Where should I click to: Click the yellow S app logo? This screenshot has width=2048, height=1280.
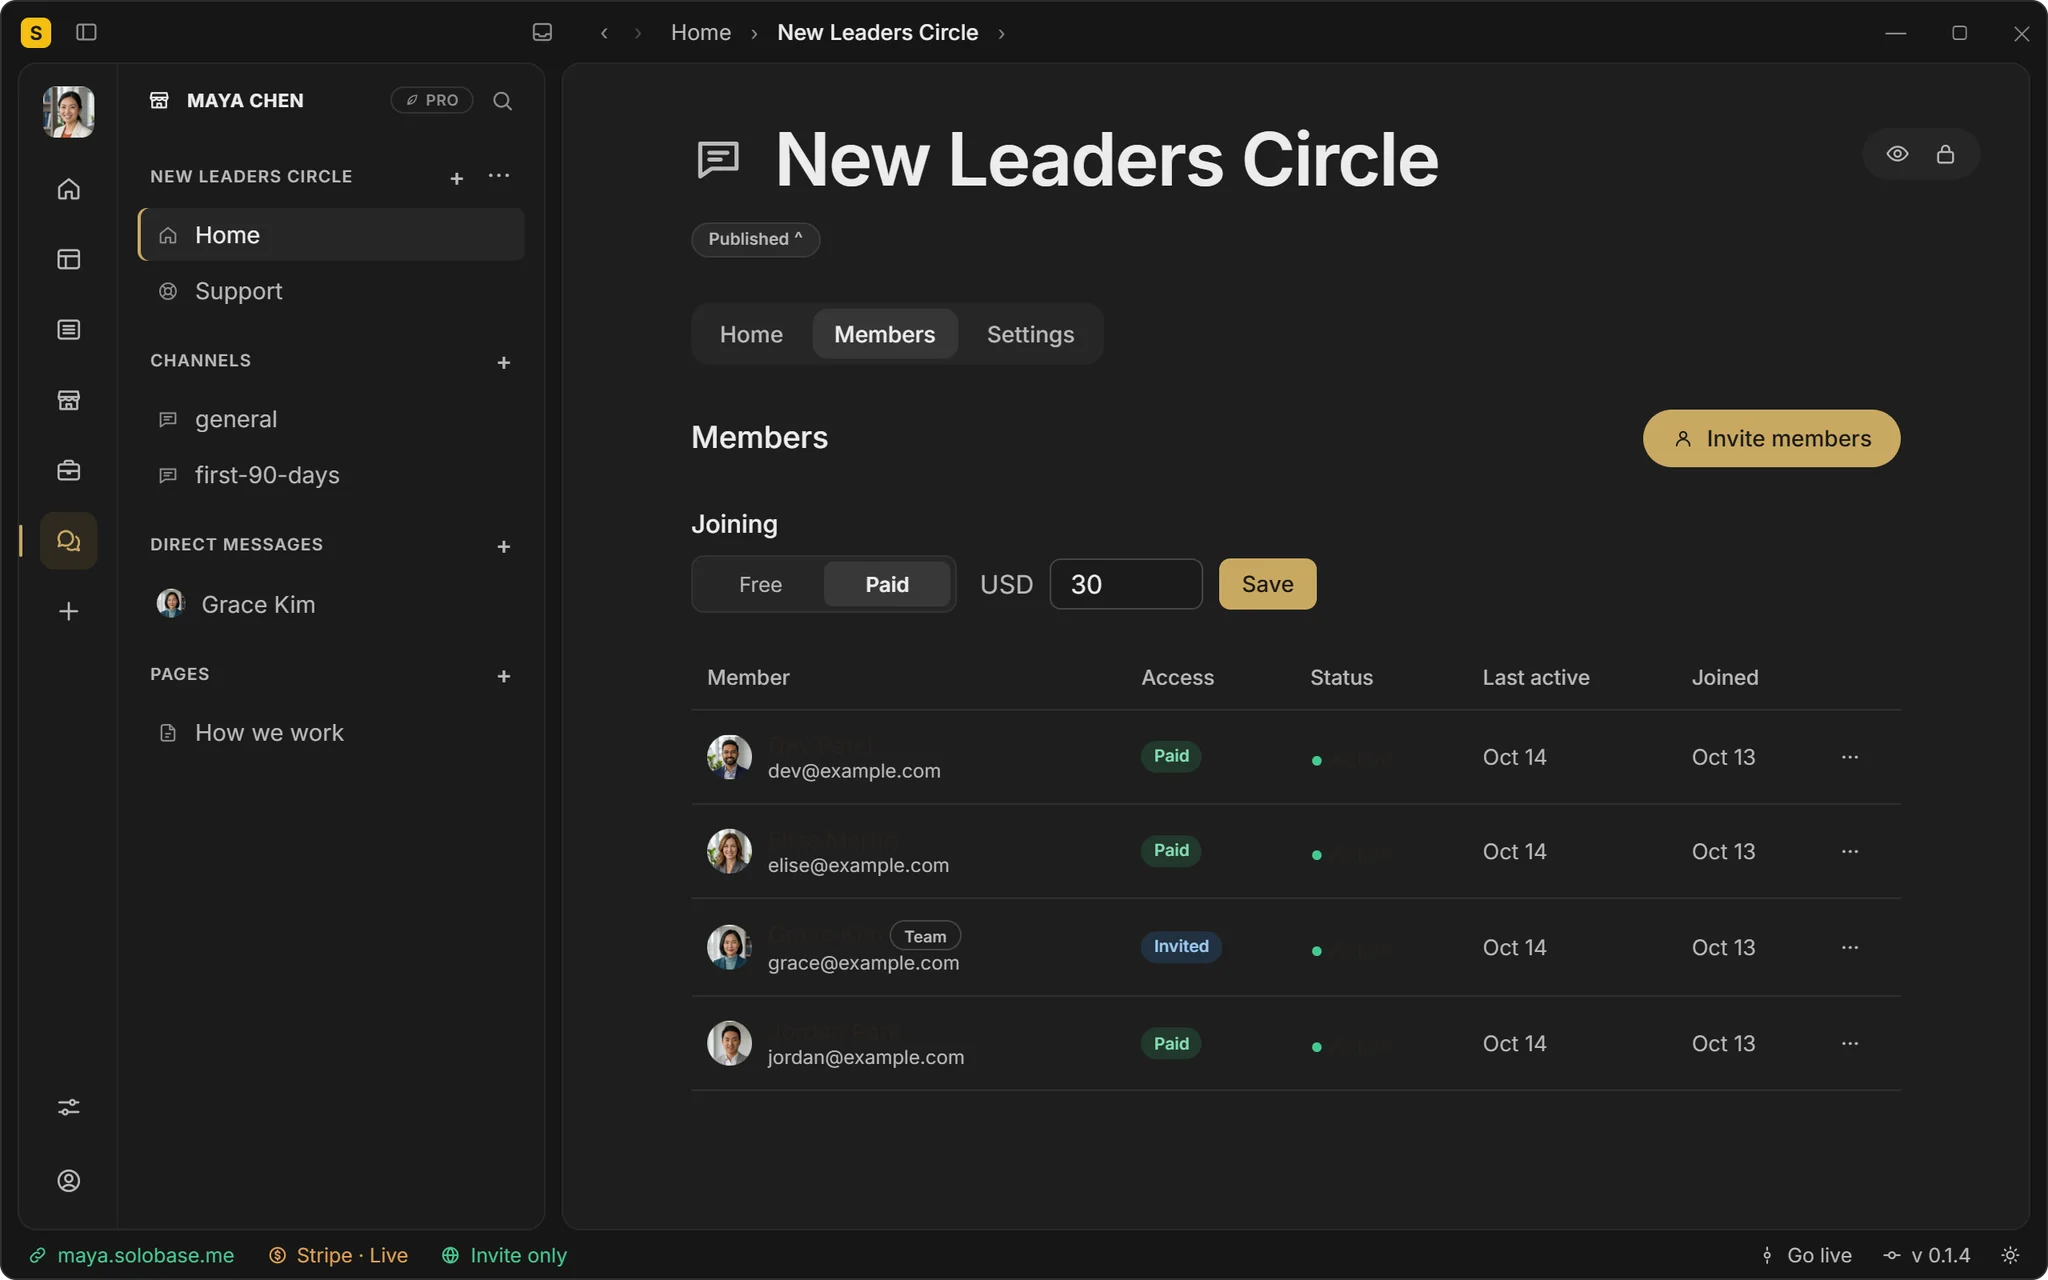pyautogui.click(x=36, y=33)
